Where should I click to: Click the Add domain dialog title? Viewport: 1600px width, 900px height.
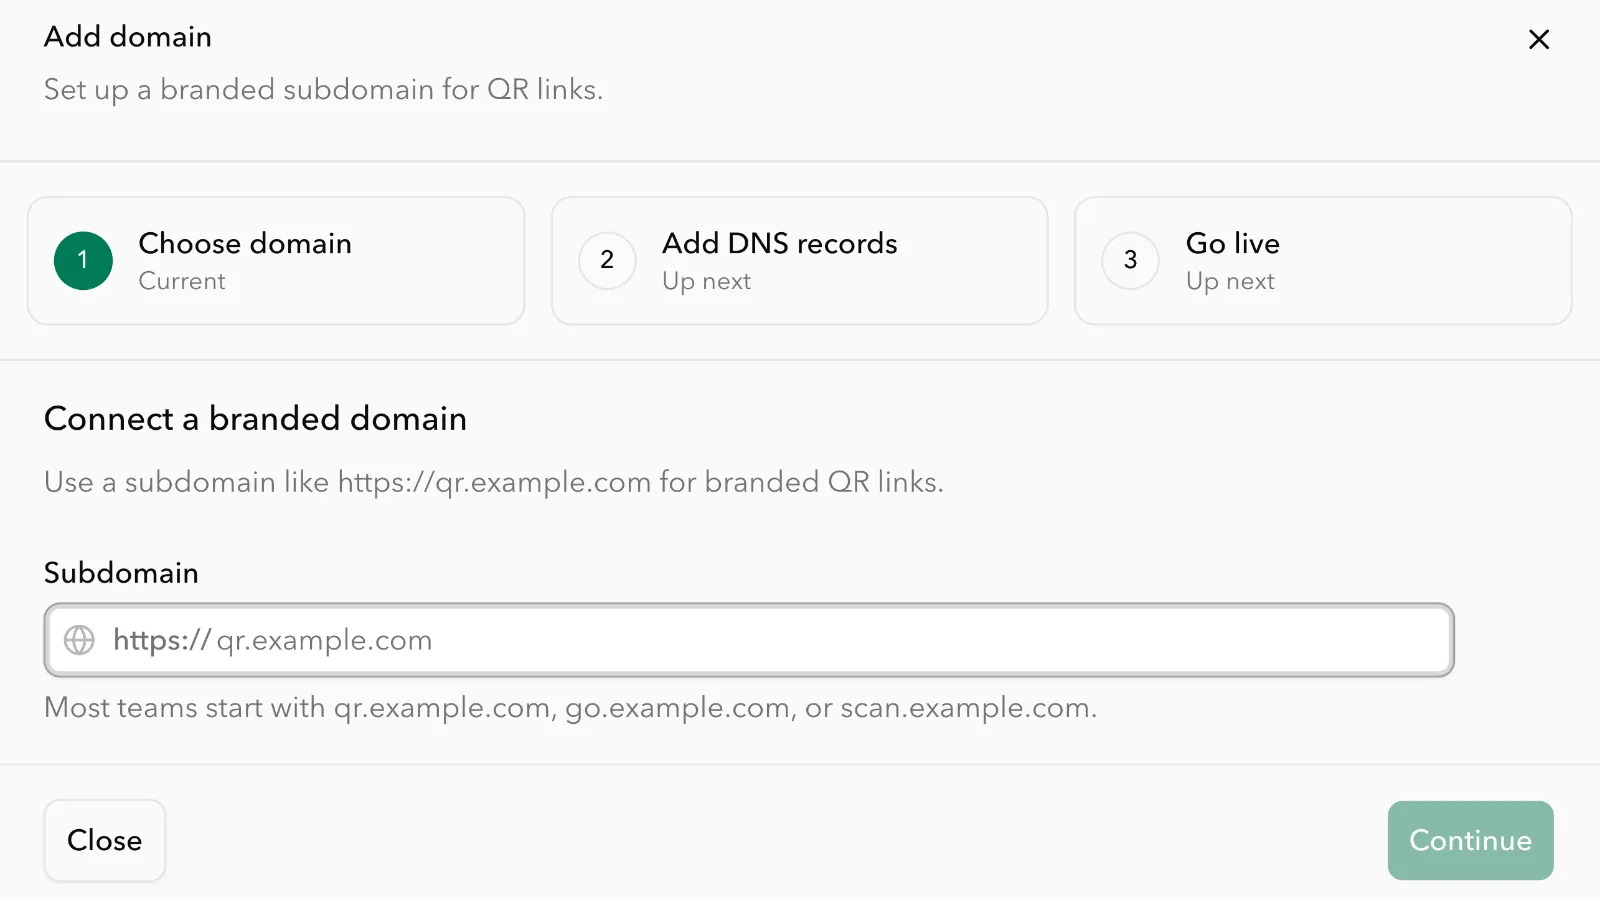pos(128,37)
